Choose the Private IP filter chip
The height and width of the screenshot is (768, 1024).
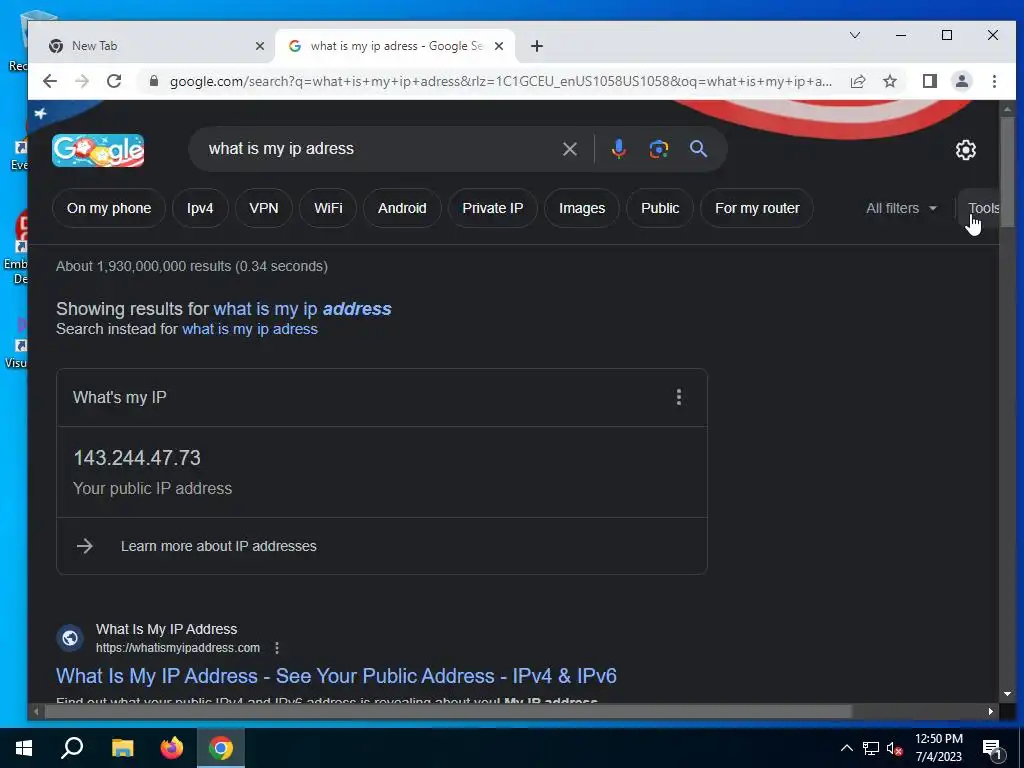[x=493, y=208]
